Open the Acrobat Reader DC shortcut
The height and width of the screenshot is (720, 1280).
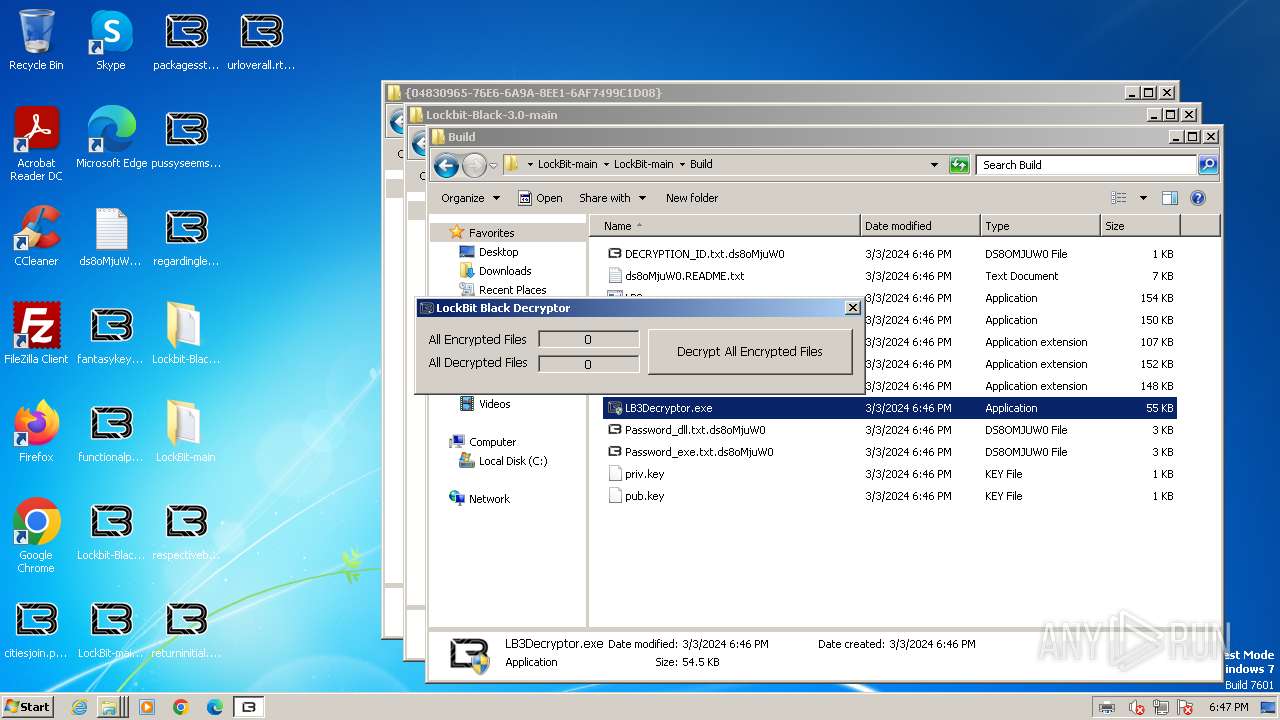tap(36, 144)
